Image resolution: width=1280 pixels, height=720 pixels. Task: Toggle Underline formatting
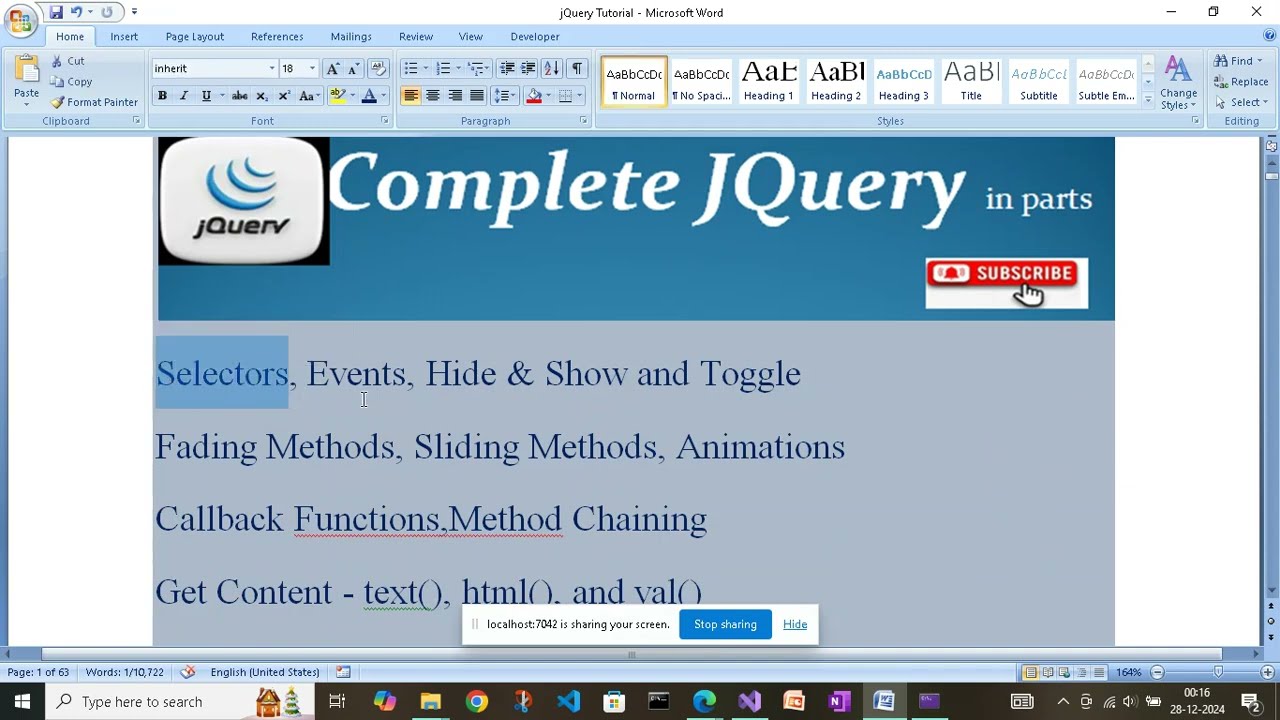(x=206, y=96)
